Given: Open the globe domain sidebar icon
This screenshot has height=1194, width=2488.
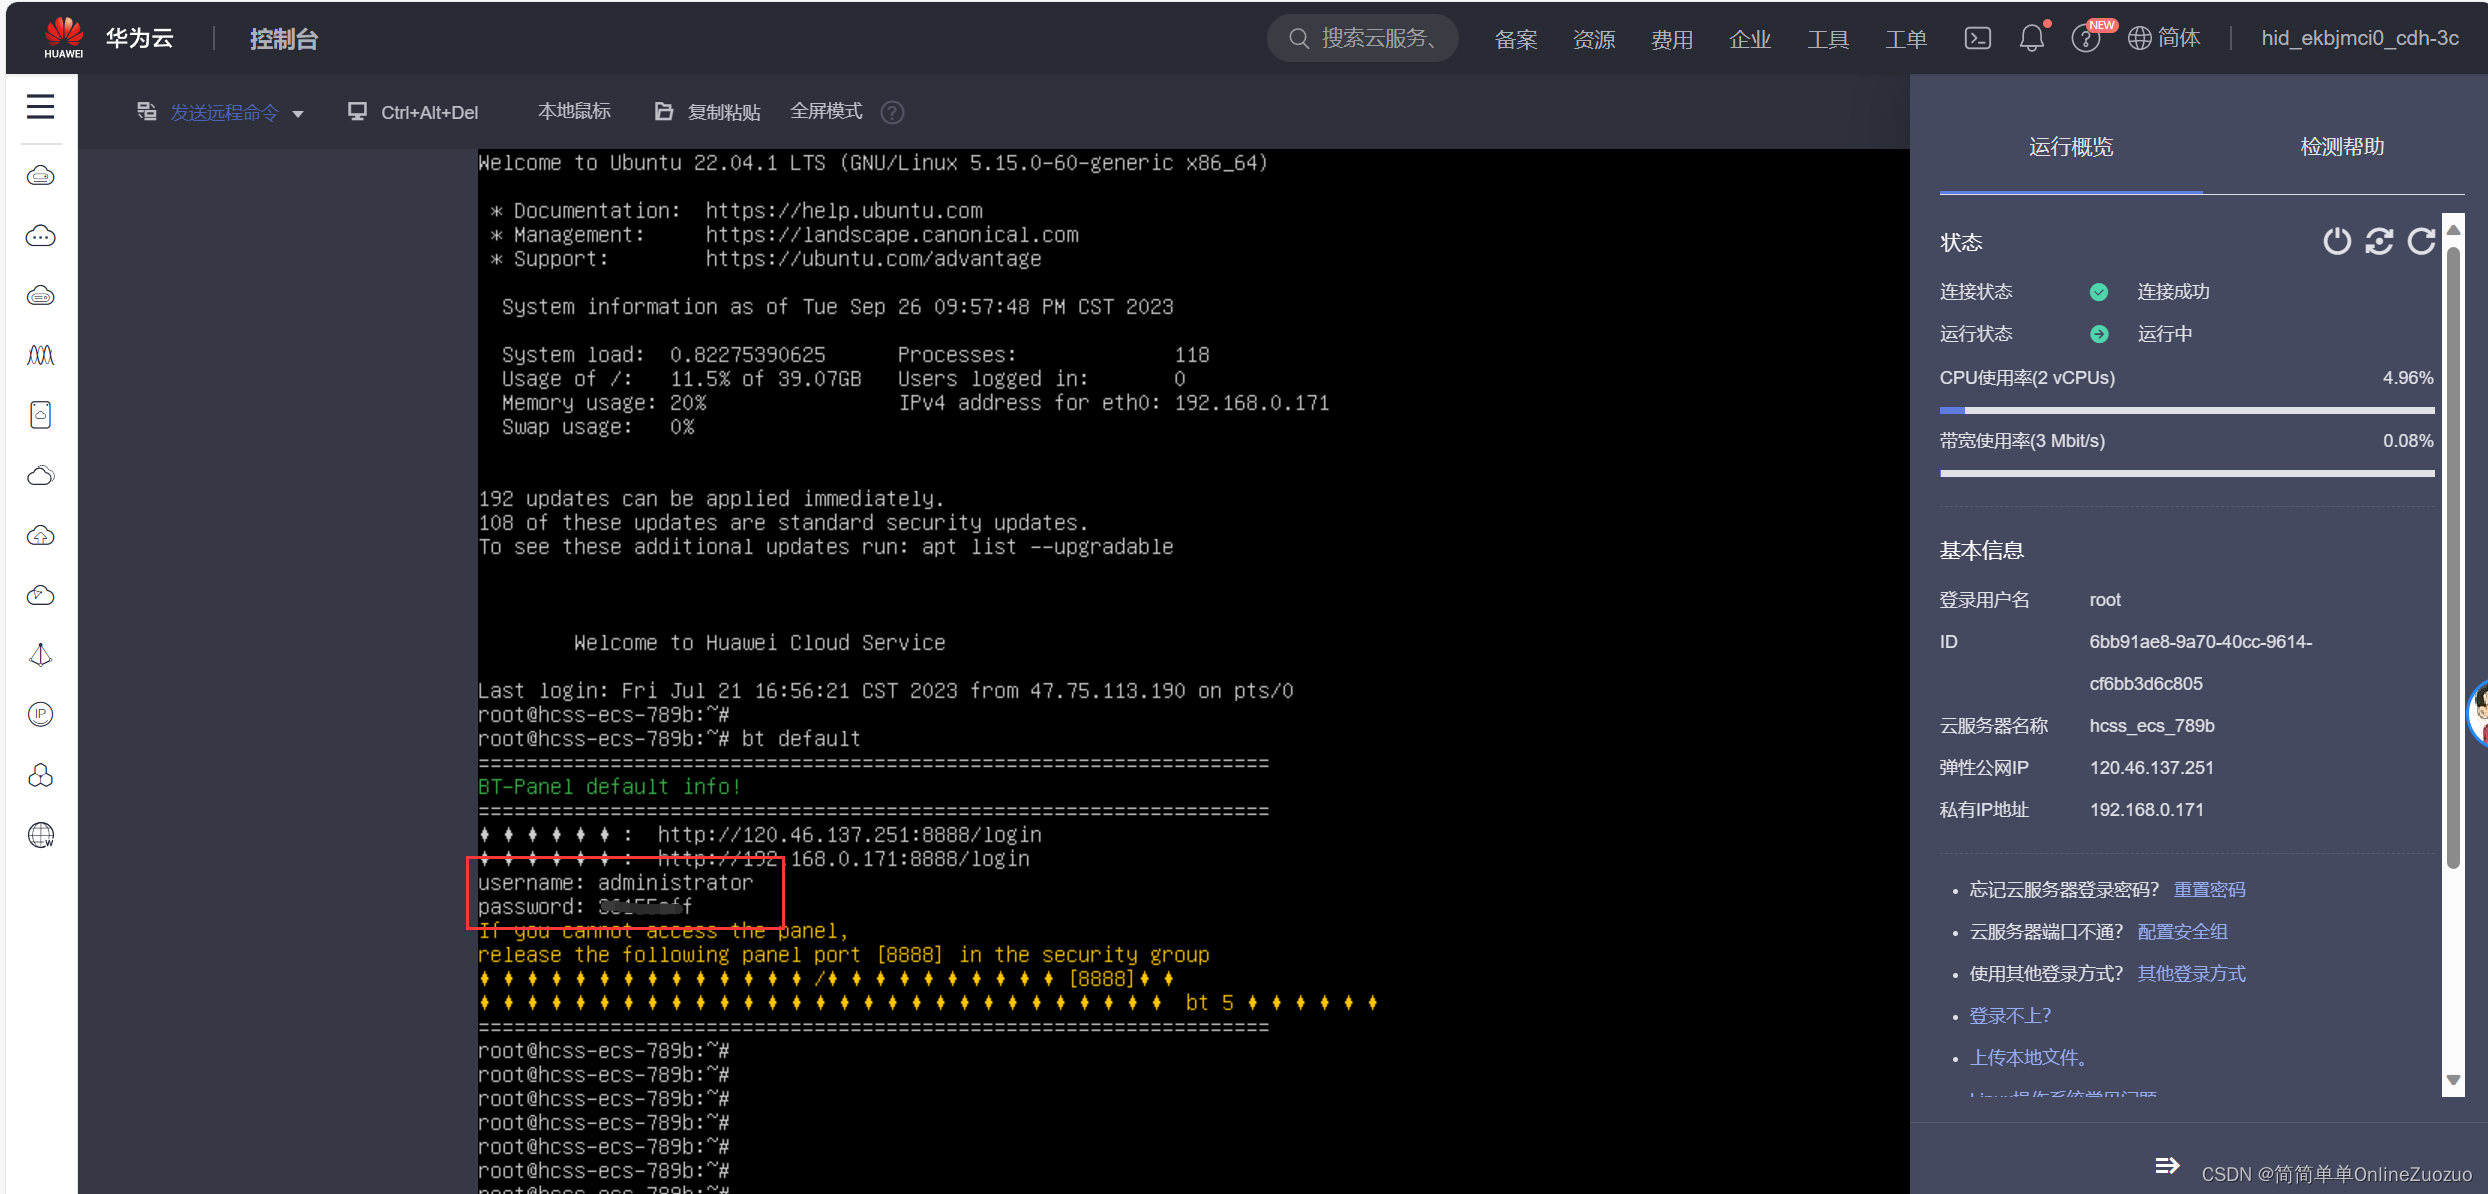Looking at the screenshot, I should 40,835.
